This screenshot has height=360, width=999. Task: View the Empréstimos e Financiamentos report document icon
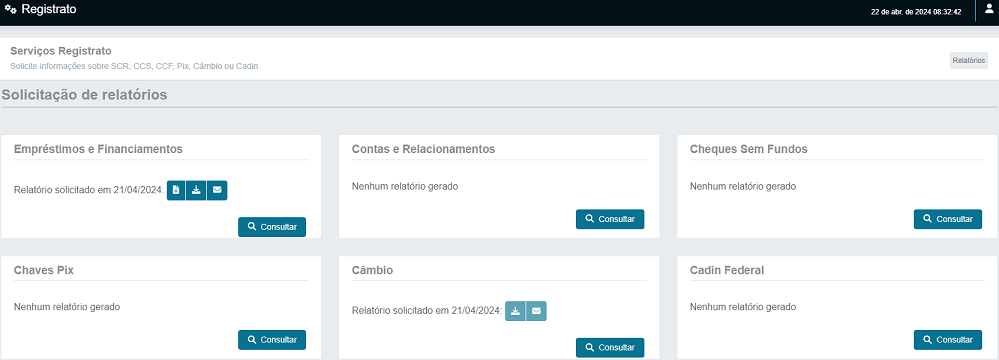pos(176,190)
